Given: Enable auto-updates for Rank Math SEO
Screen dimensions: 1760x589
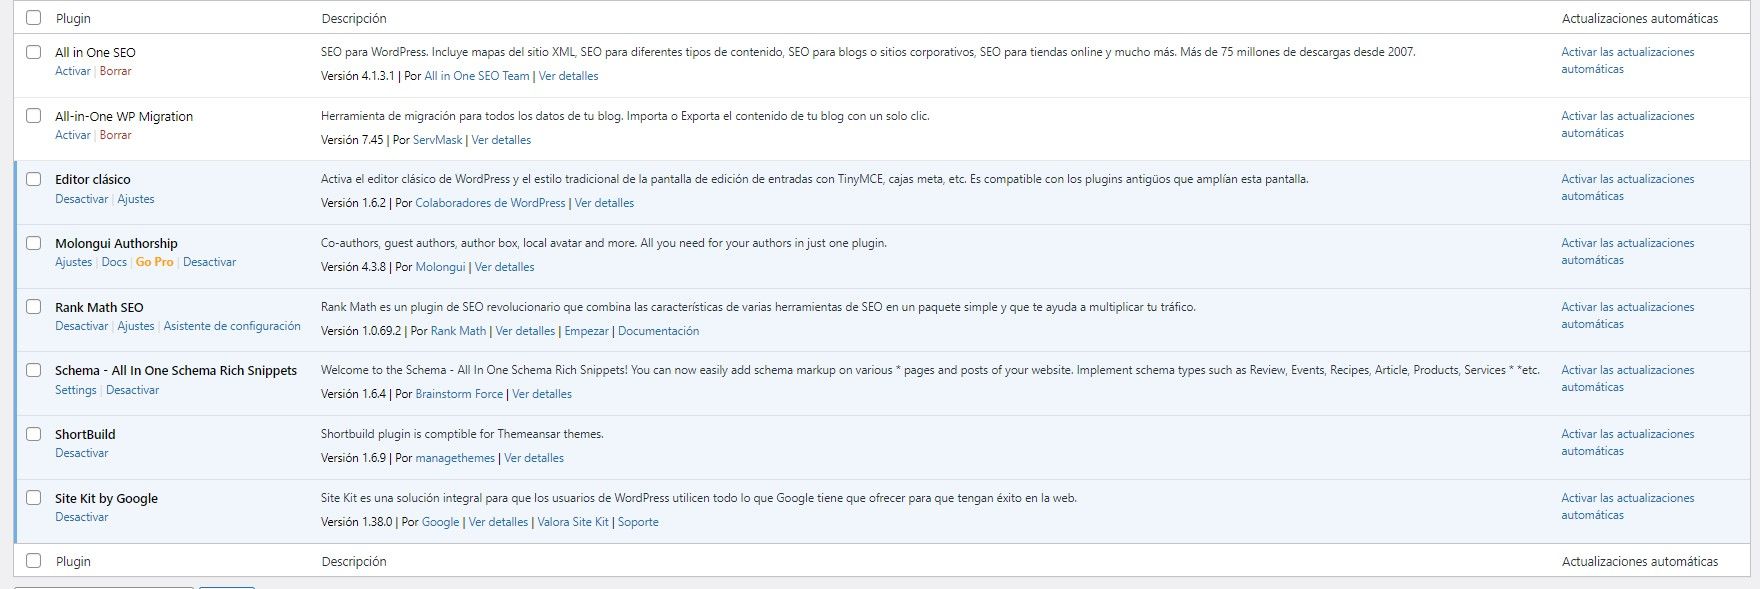Looking at the screenshot, I should point(1628,315).
